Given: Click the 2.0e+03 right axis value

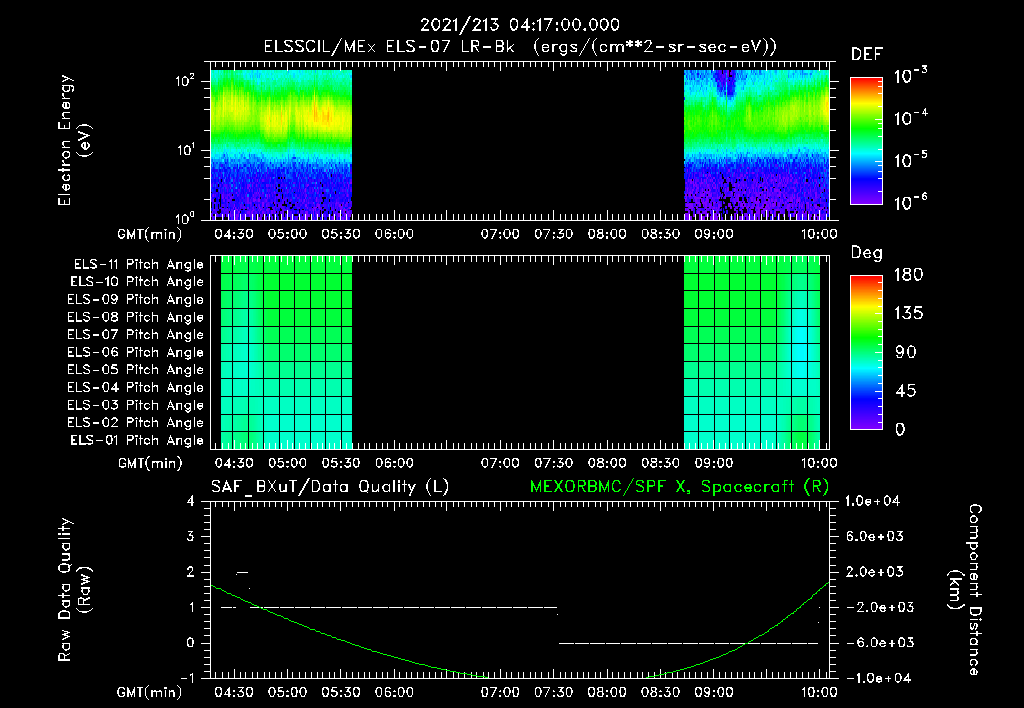Looking at the screenshot, I should tap(874, 572).
